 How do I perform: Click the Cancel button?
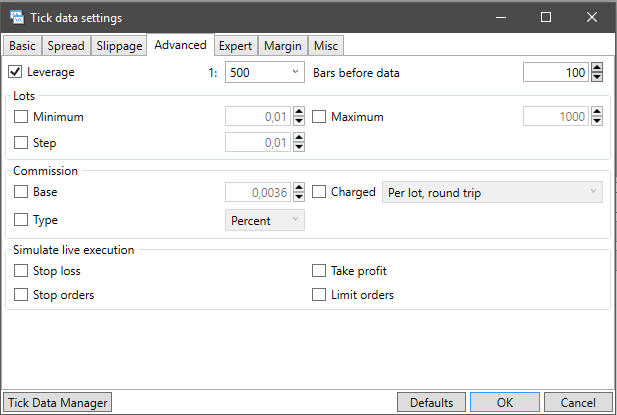[x=578, y=402]
